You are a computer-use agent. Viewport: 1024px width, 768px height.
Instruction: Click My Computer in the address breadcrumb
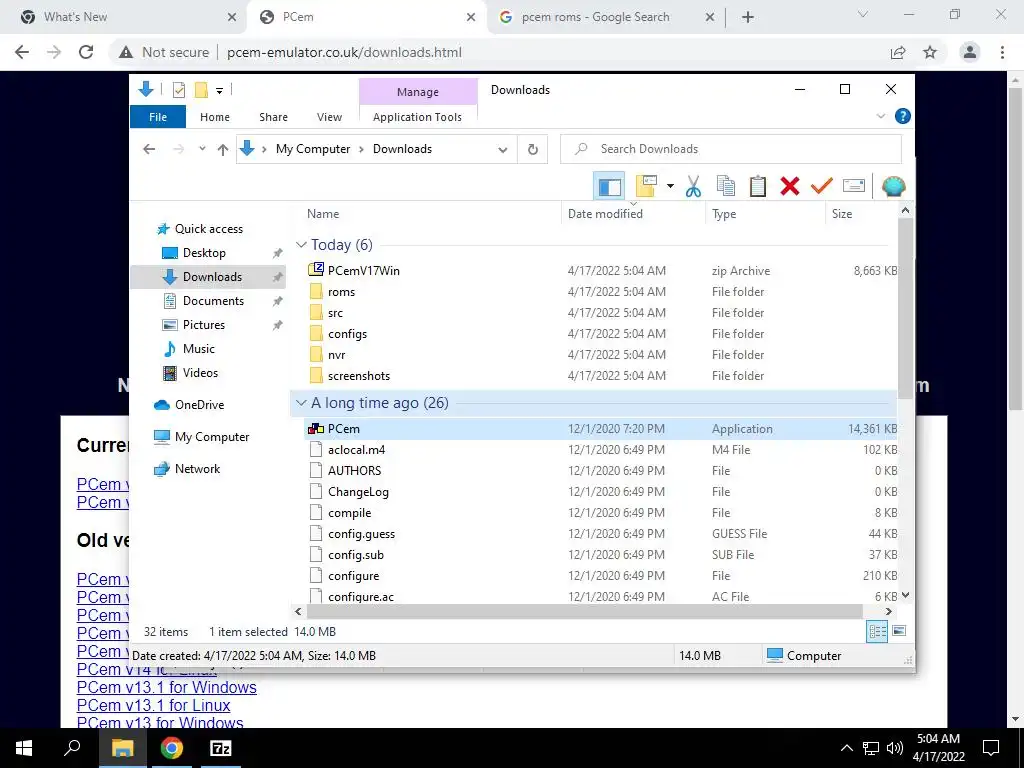click(313, 149)
